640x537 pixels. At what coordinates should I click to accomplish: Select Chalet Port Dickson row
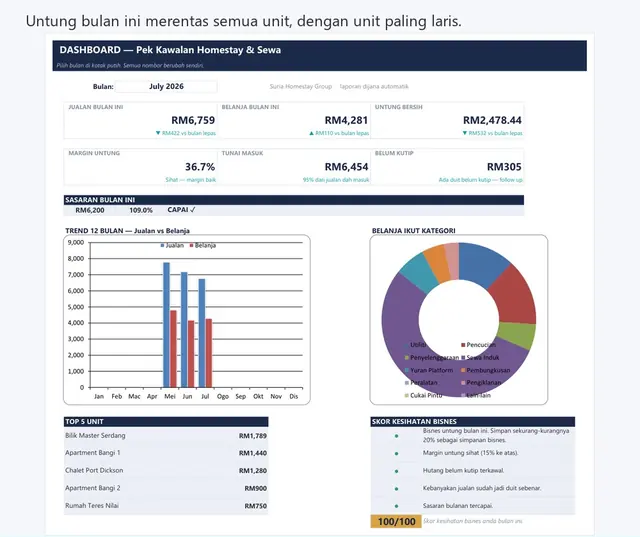coord(166,470)
